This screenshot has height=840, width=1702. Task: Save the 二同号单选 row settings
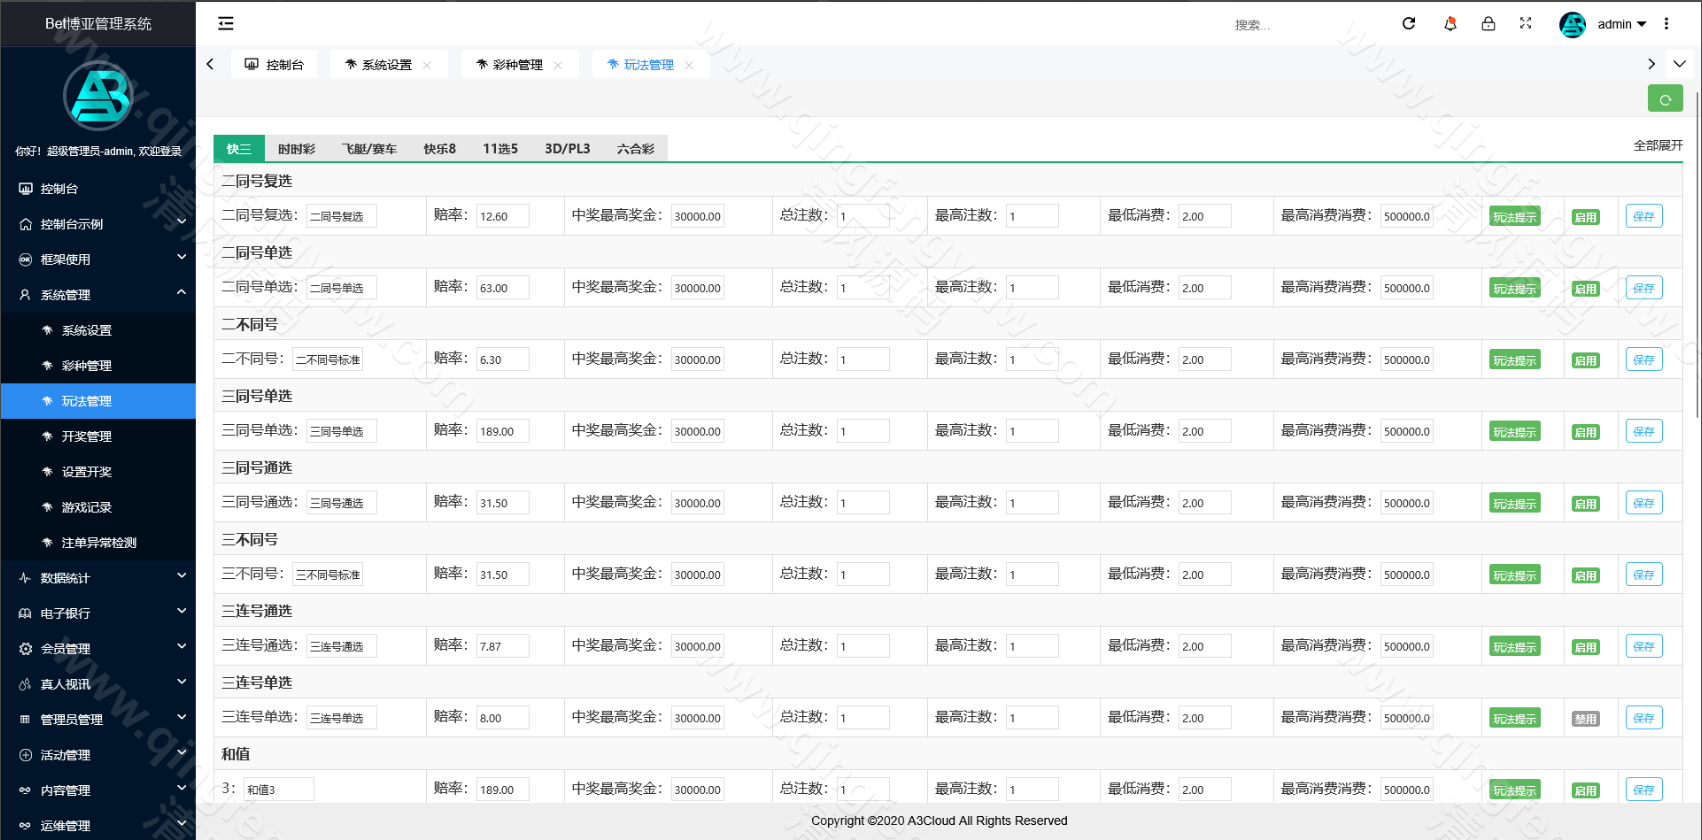pos(1644,288)
